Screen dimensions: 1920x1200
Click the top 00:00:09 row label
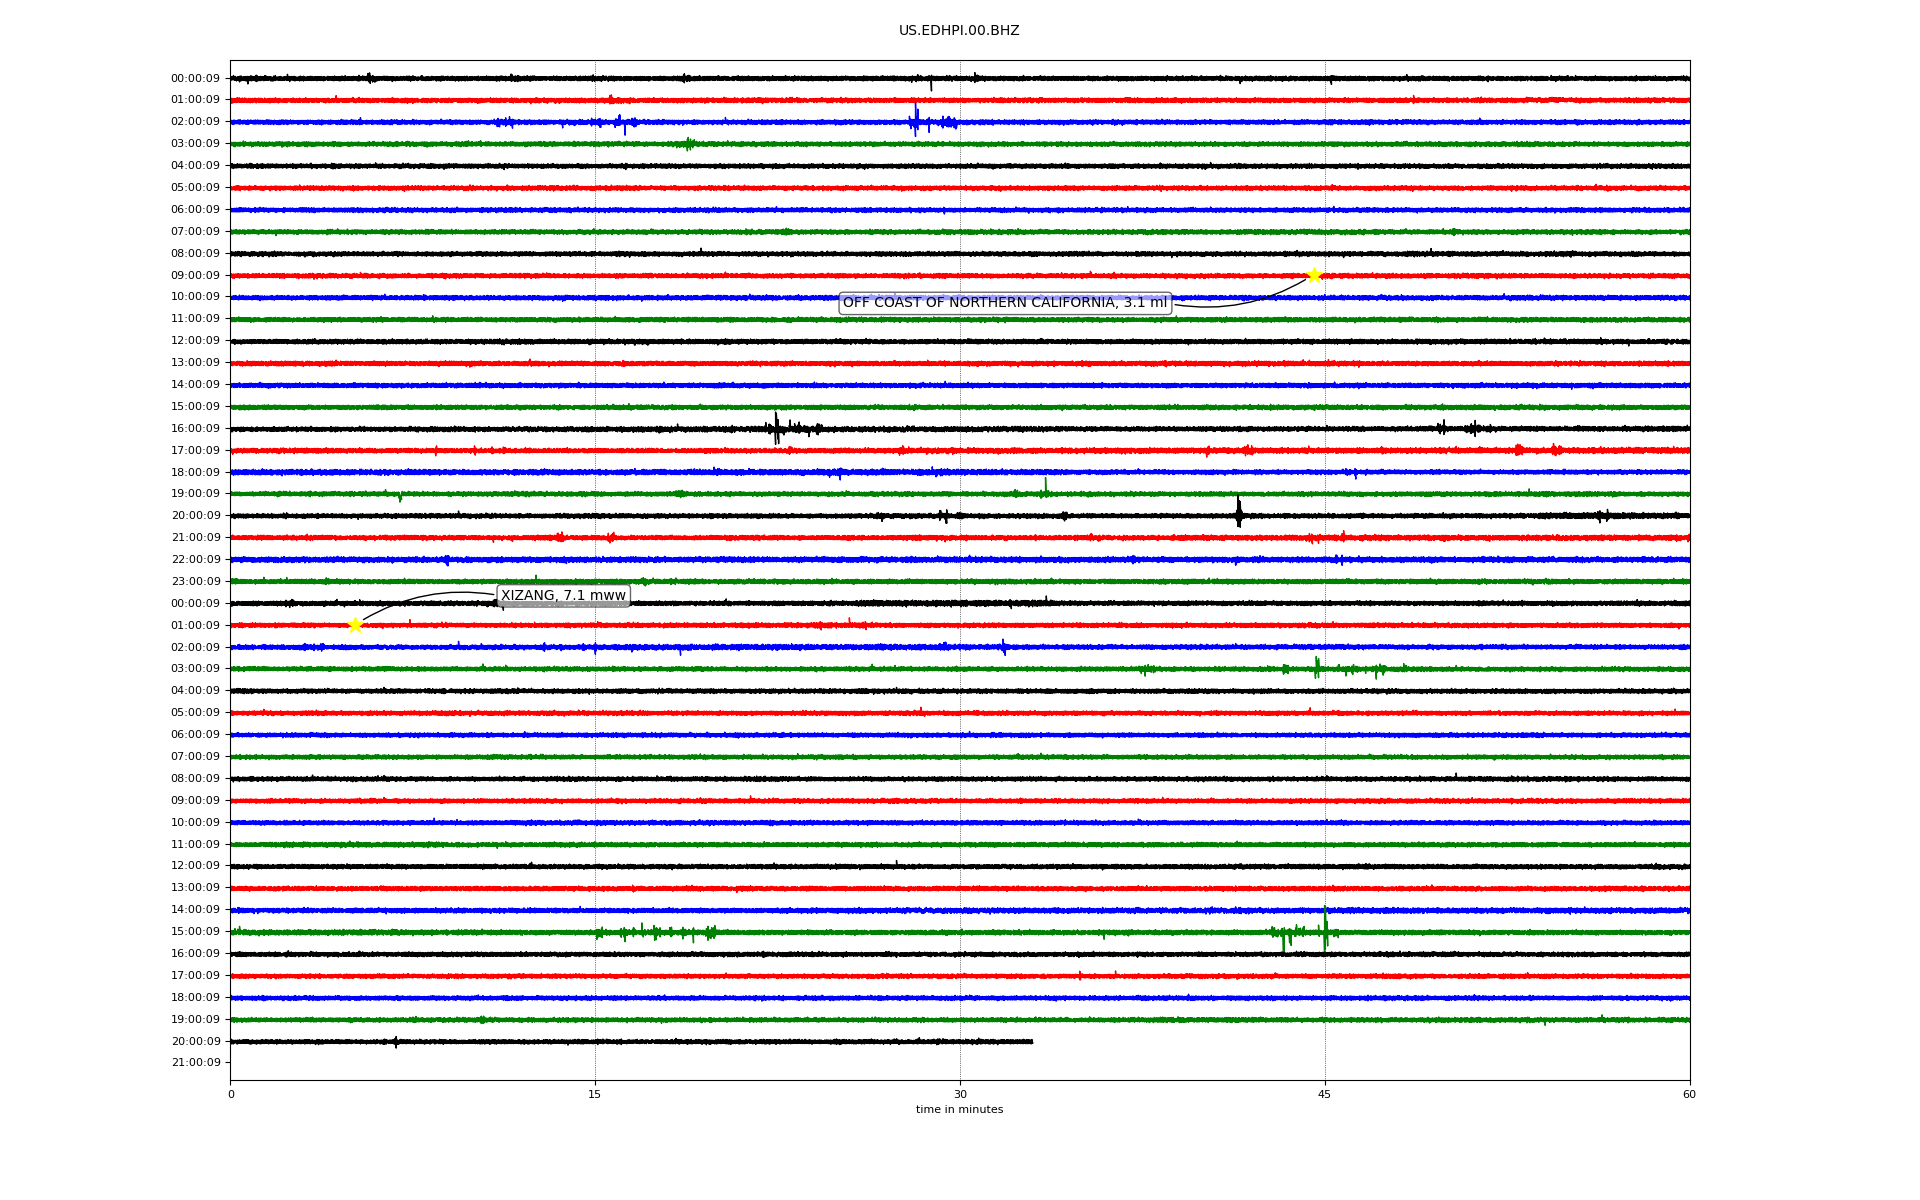click(195, 79)
